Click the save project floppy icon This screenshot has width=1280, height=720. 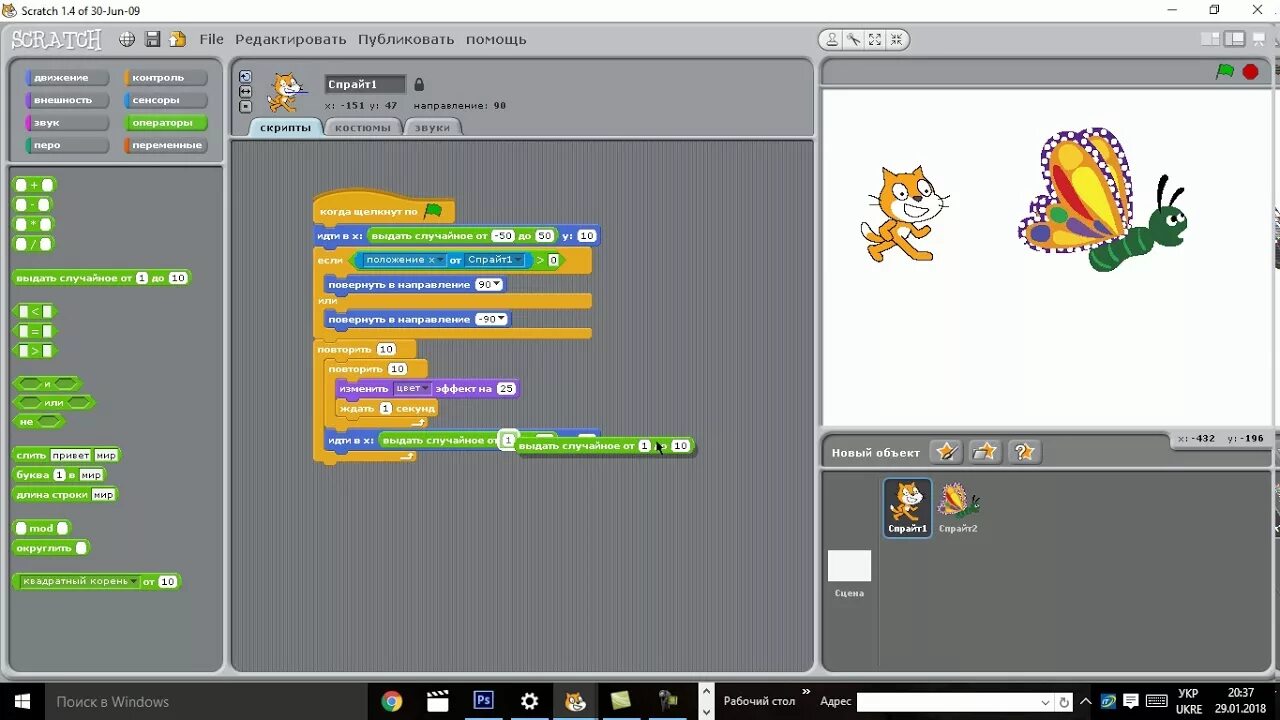pos(153,40)
